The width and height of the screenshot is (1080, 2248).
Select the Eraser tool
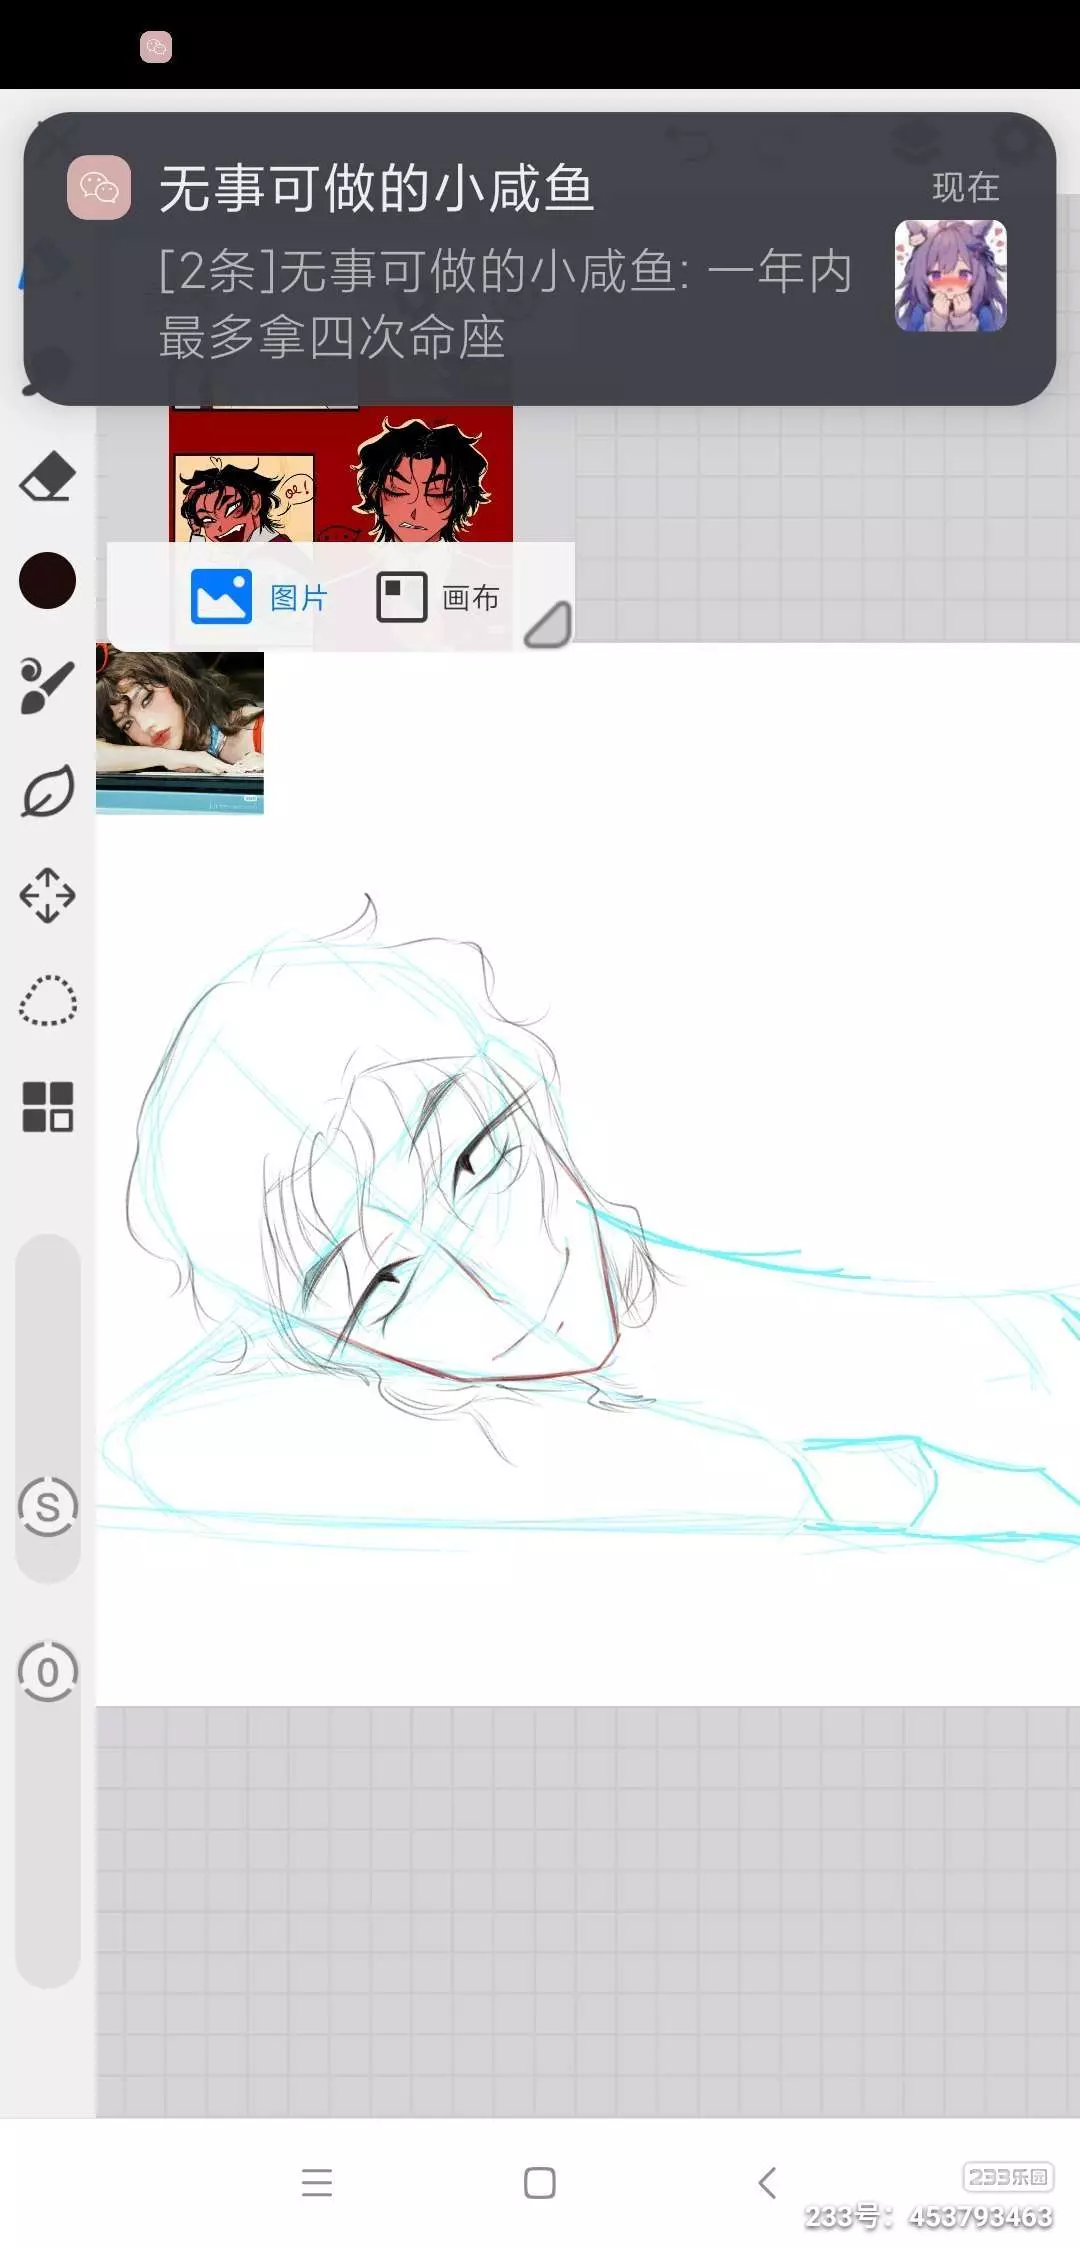point(47,477)
